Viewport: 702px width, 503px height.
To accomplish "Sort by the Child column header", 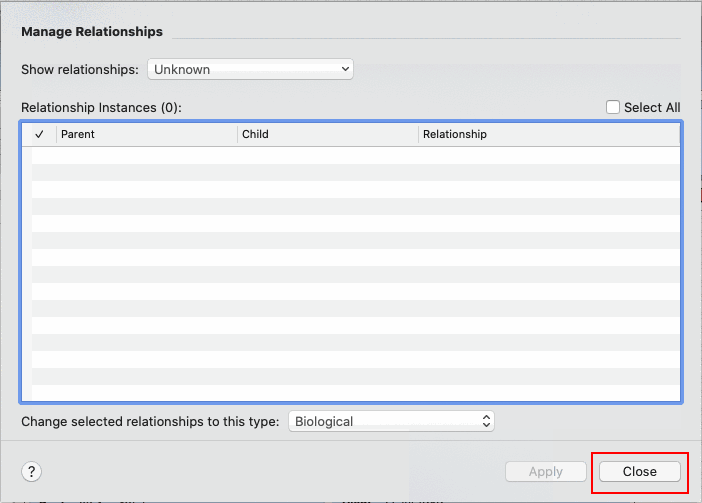I will (x=327, y=134).
